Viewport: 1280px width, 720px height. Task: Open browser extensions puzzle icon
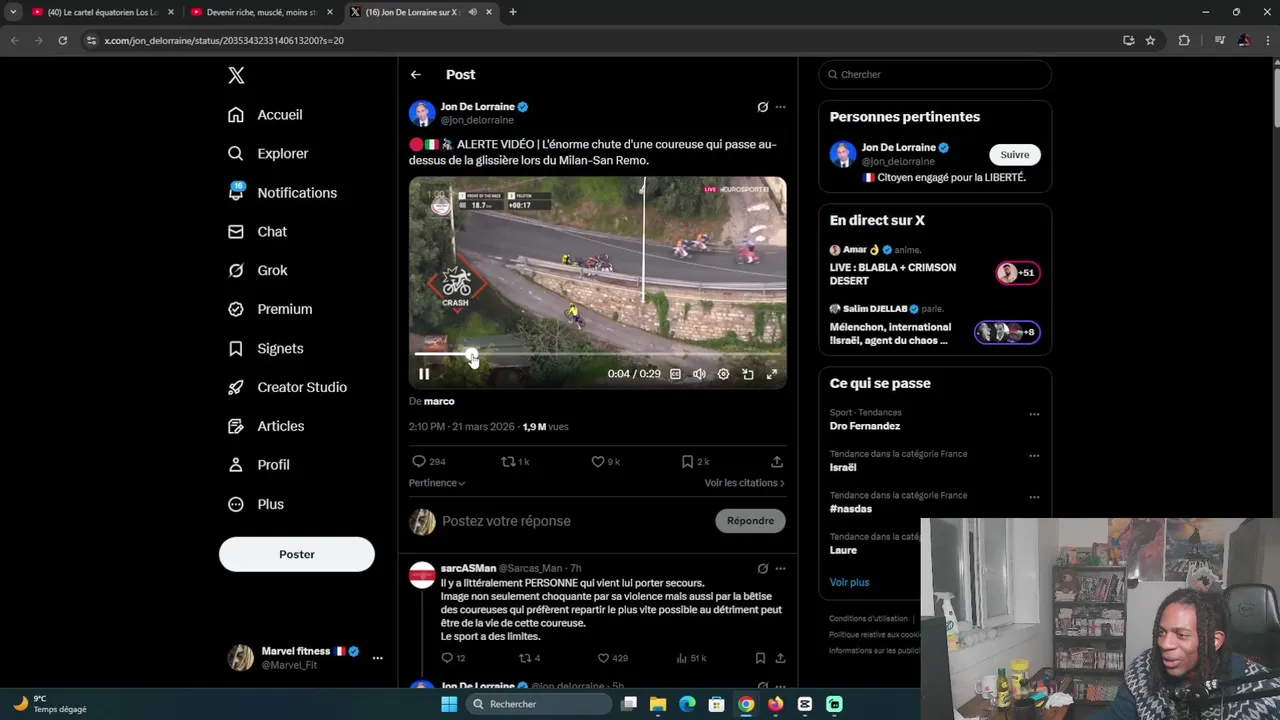pyautogui.click(x=1184, y=40)
